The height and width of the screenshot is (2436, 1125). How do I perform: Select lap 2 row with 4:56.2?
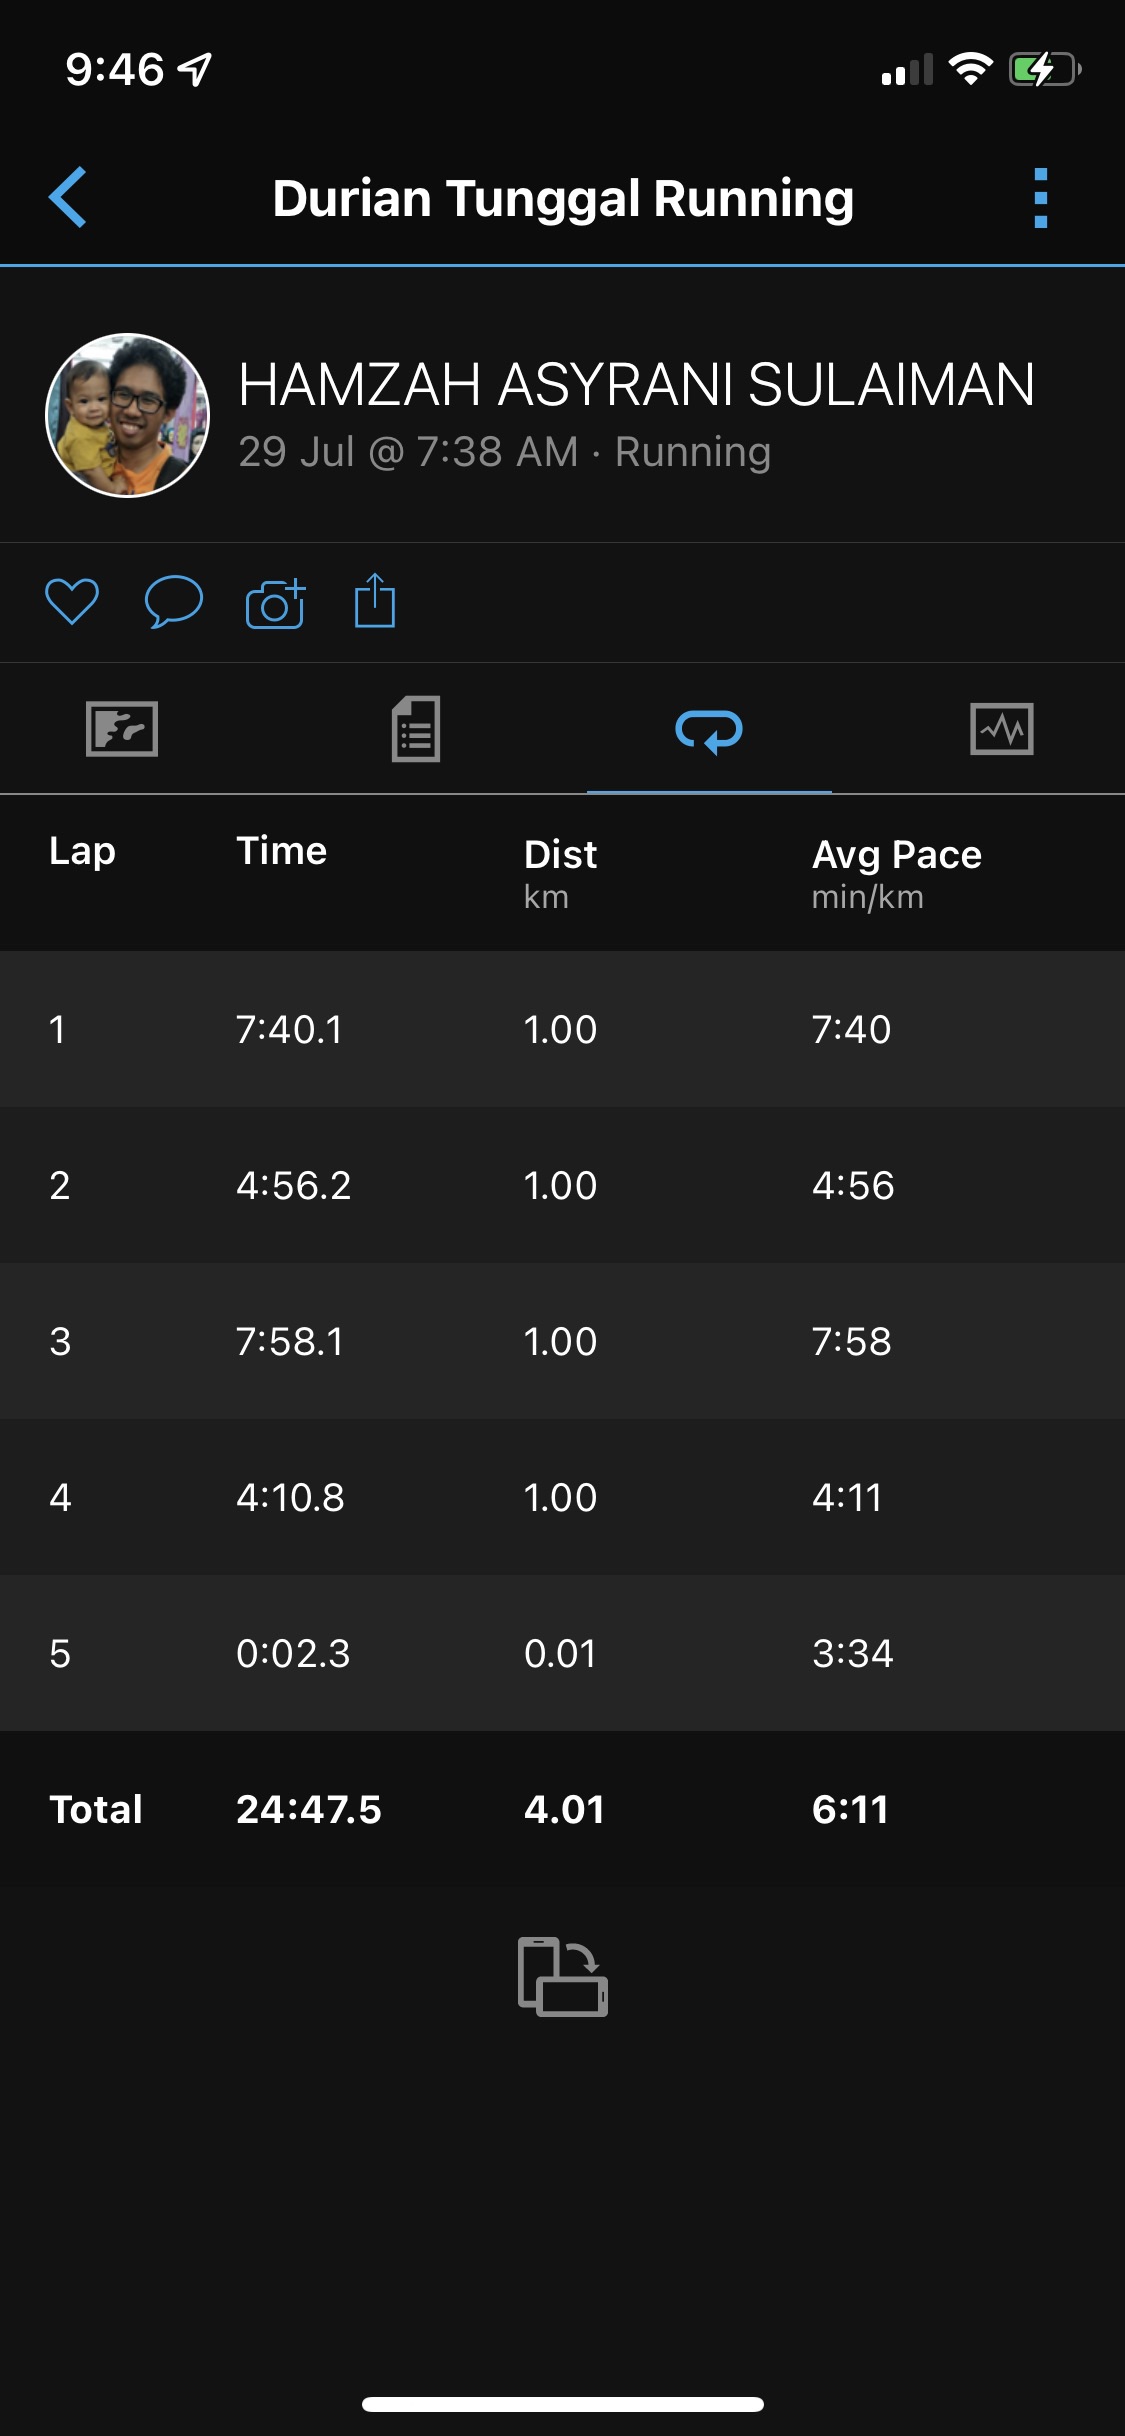[562, 1185]
